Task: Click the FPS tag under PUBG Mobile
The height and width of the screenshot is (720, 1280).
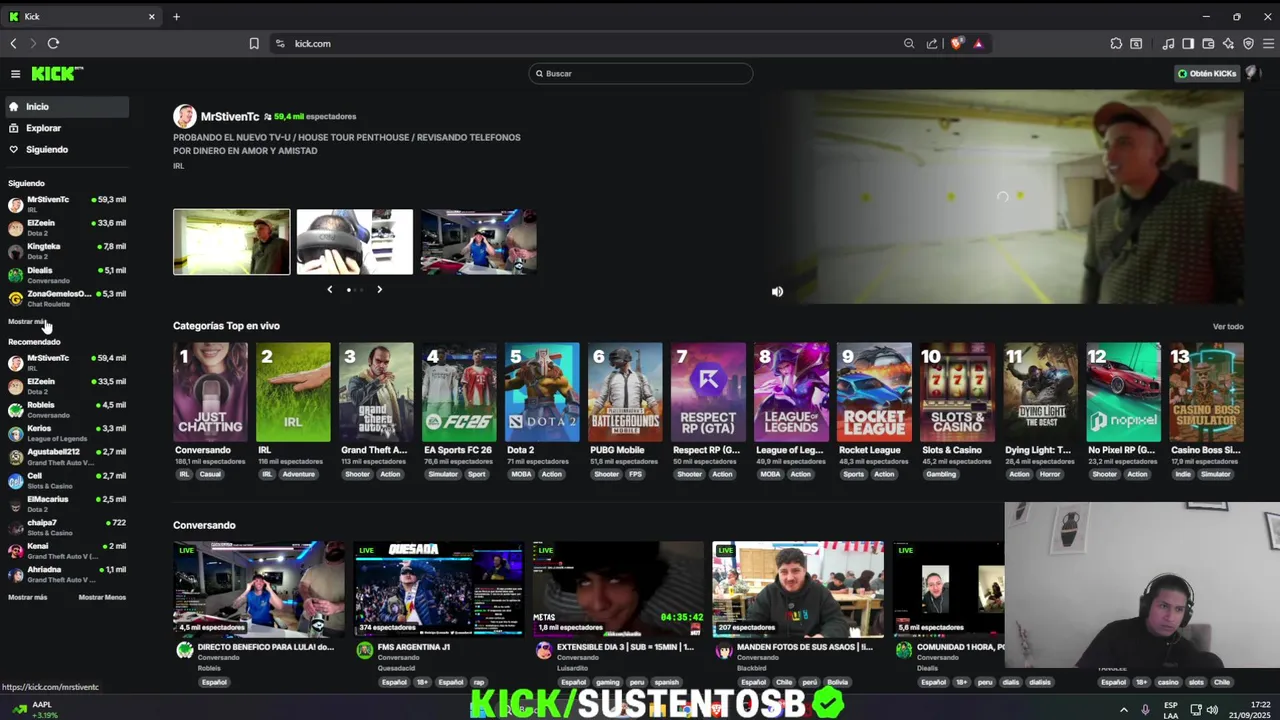Action: tap(635, 474)
